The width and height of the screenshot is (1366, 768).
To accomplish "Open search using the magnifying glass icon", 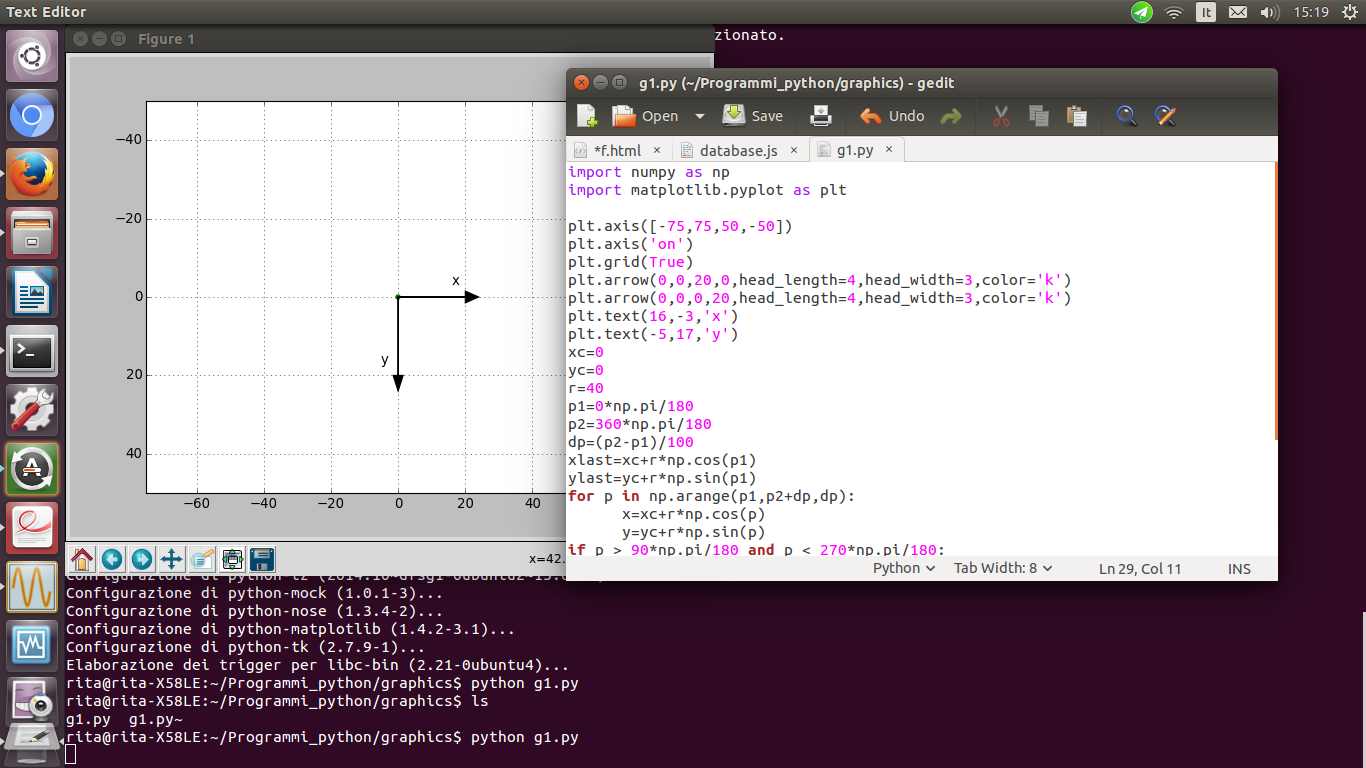I will coord(1126,116).
